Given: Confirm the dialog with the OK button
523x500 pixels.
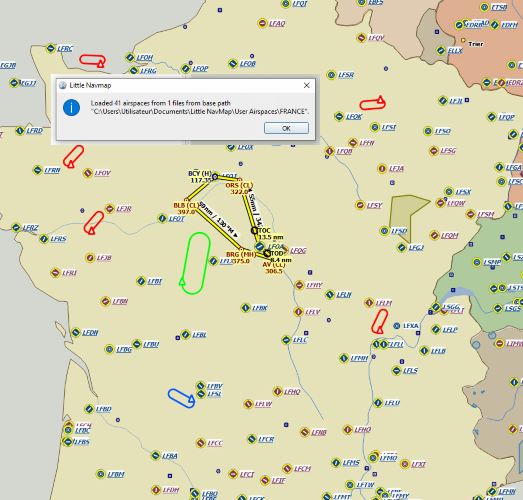Looking at the screenshot, I should point(286,128).
